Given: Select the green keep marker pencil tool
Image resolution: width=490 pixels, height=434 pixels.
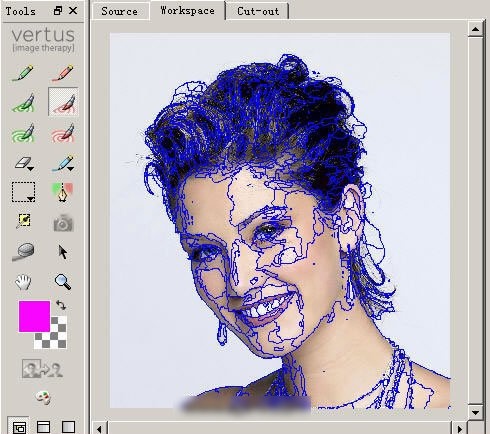Looking at the screenshot, I should click(23, 73).
